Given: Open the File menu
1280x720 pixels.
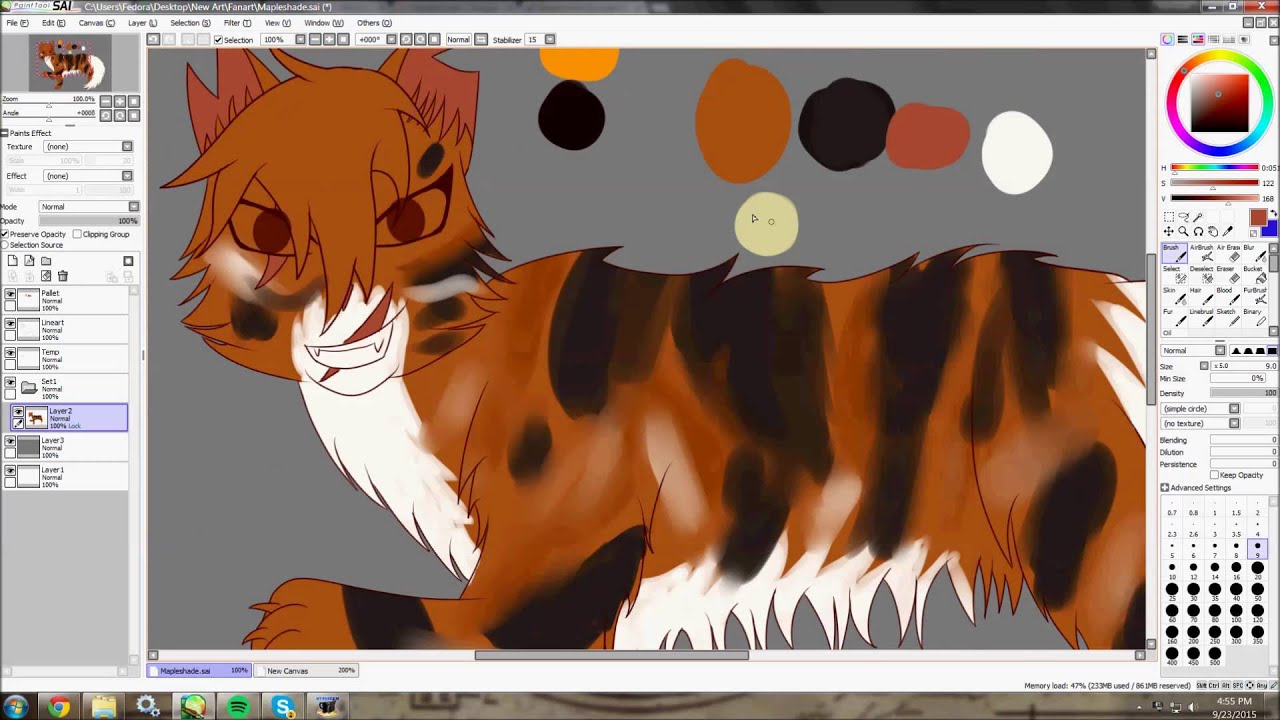Looking at the screenshot, I should 17,23.
